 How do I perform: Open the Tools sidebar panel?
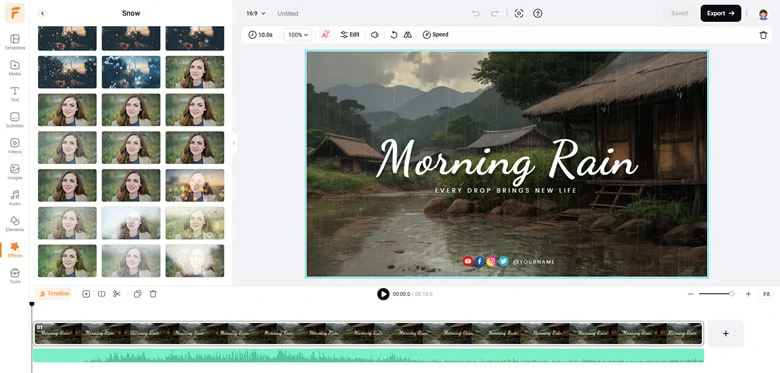15,276
